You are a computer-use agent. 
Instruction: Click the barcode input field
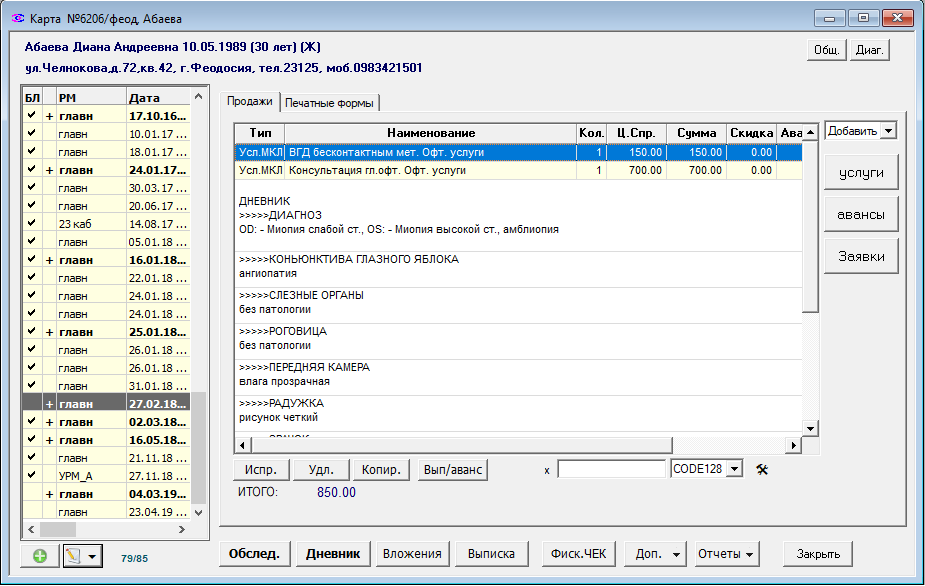[x=610, y=469]
